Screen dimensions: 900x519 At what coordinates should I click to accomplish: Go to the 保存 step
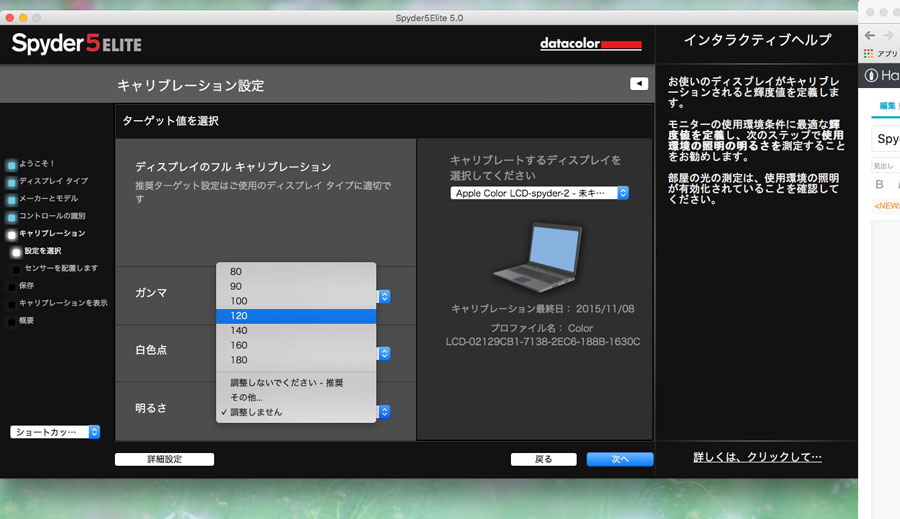[x=26, y=285]
